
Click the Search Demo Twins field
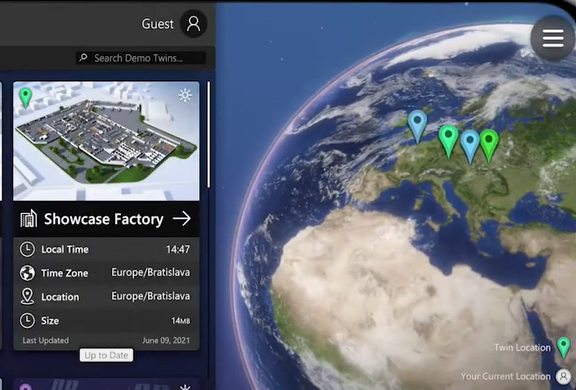pos(141,58)
